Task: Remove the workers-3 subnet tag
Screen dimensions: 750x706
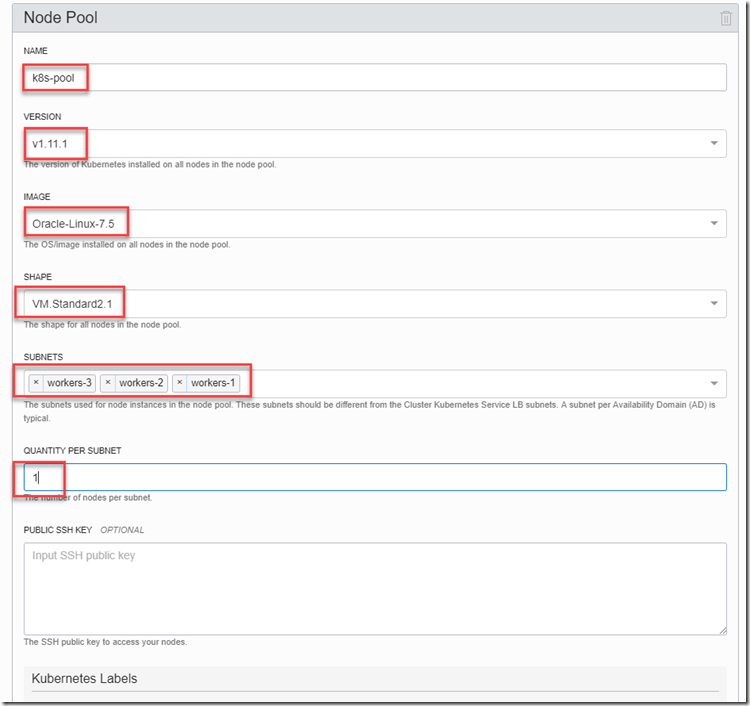Action: click(x=36, y=383)
